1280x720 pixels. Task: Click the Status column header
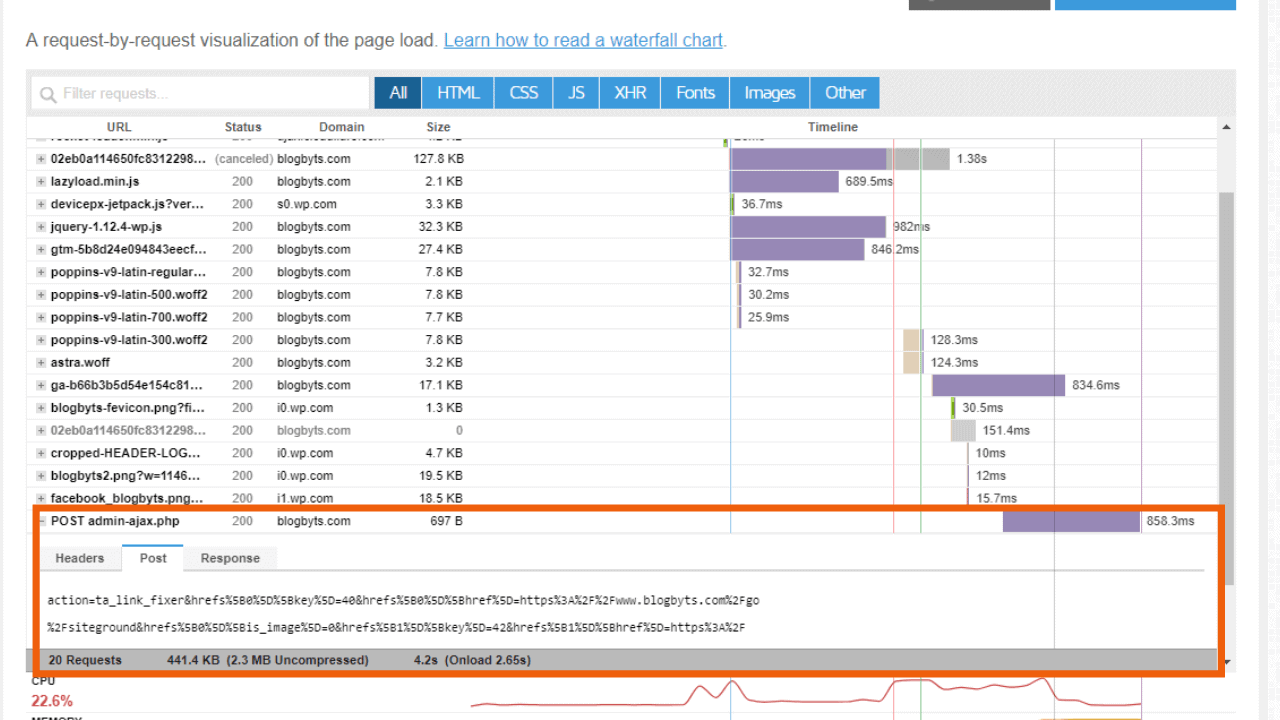(x=243, y=127)
